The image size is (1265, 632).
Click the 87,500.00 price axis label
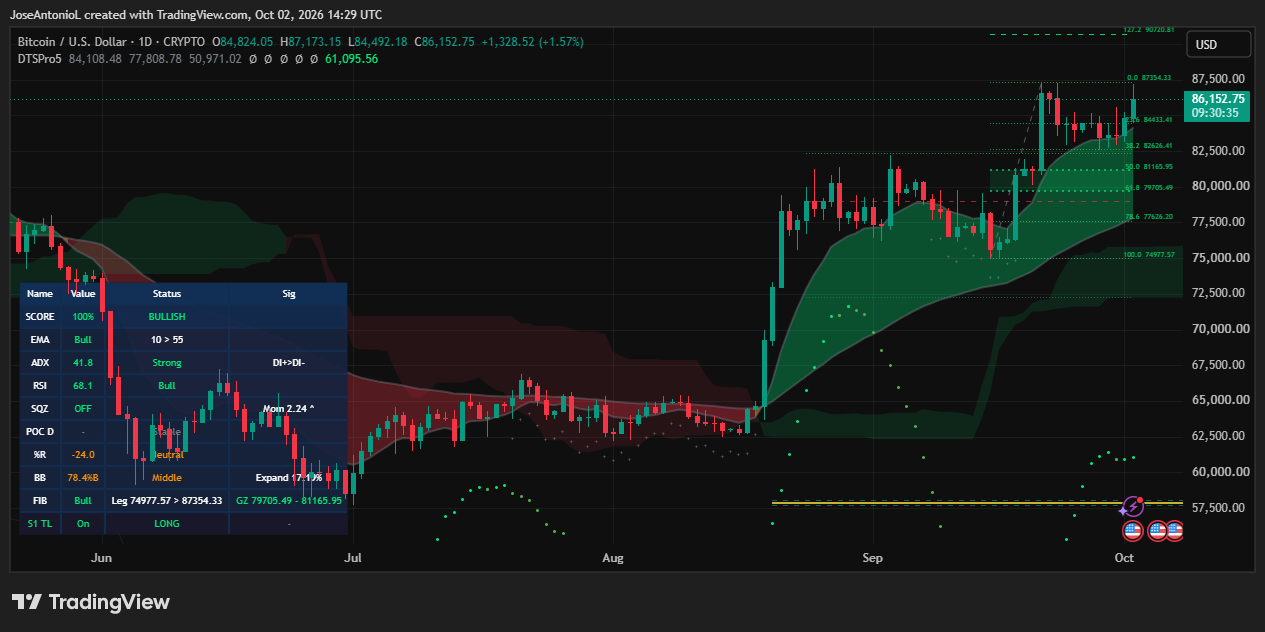(x=1218, y=79)
